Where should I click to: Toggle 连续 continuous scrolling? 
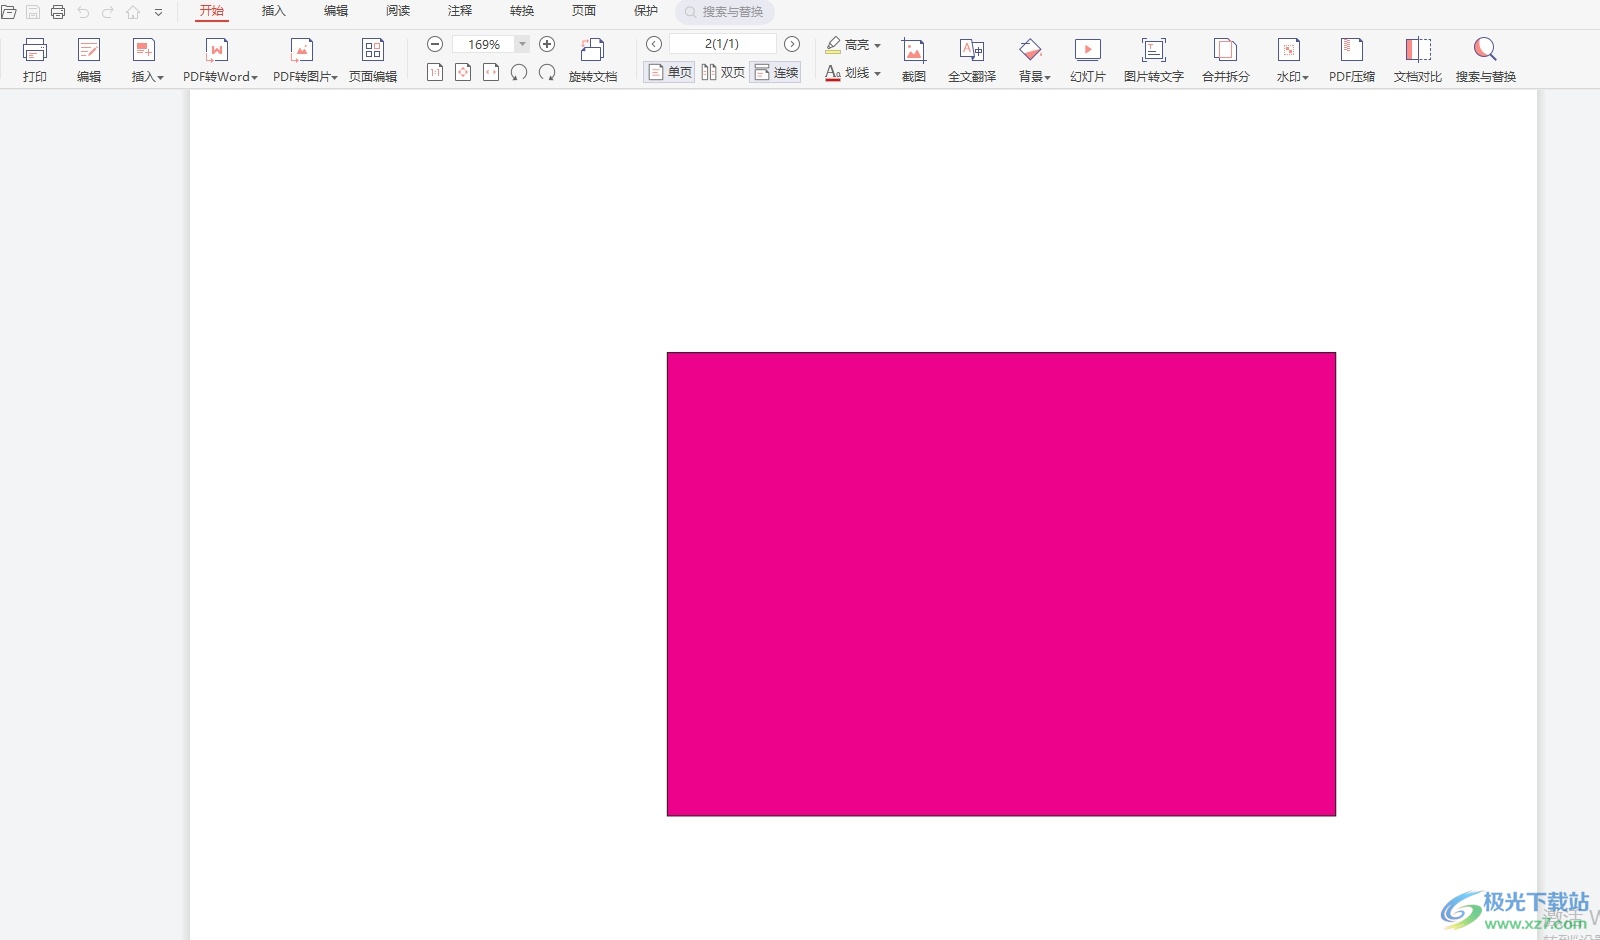pyautogui.click(x=777, y=72)
